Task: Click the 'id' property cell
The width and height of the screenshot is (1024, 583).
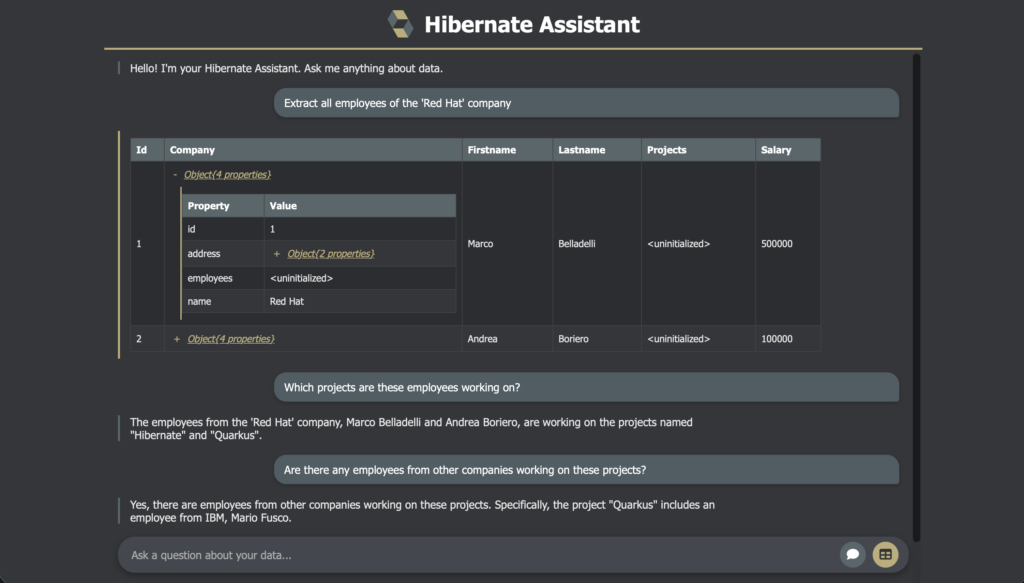Action: coord(223,229)
